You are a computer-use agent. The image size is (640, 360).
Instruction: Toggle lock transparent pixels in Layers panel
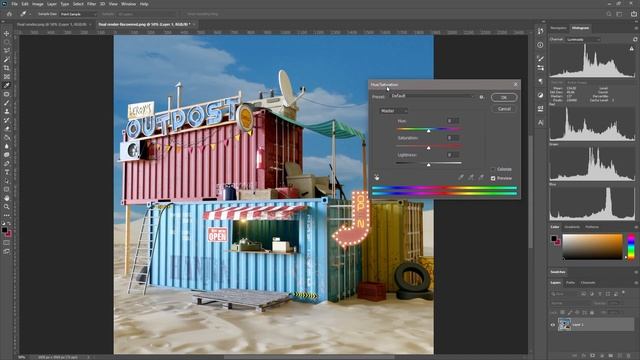coord(563,312)
